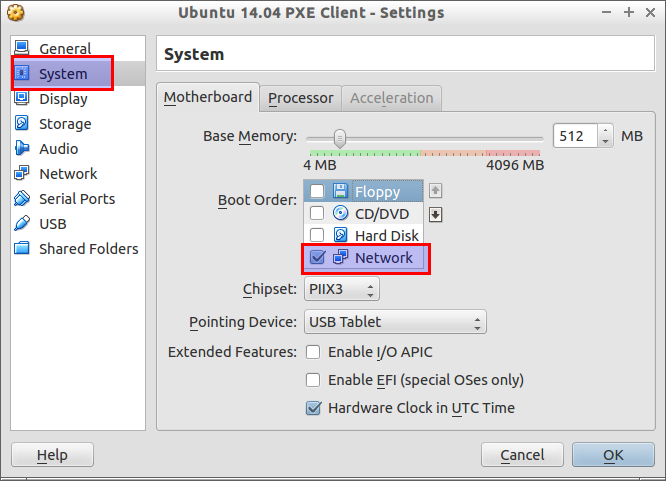Click the Base Memory slider handle
The image size is (666, 481).
[x=339, y=138]
